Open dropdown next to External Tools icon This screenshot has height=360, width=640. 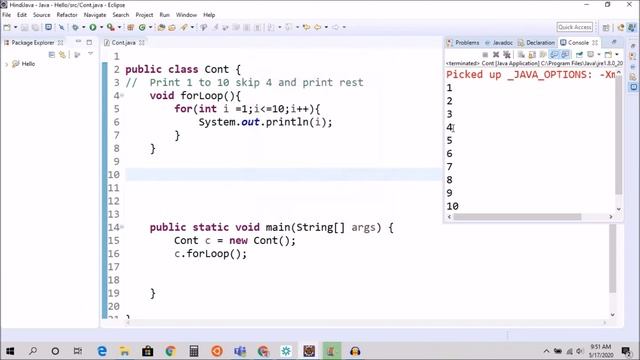(x=119, y=27)
